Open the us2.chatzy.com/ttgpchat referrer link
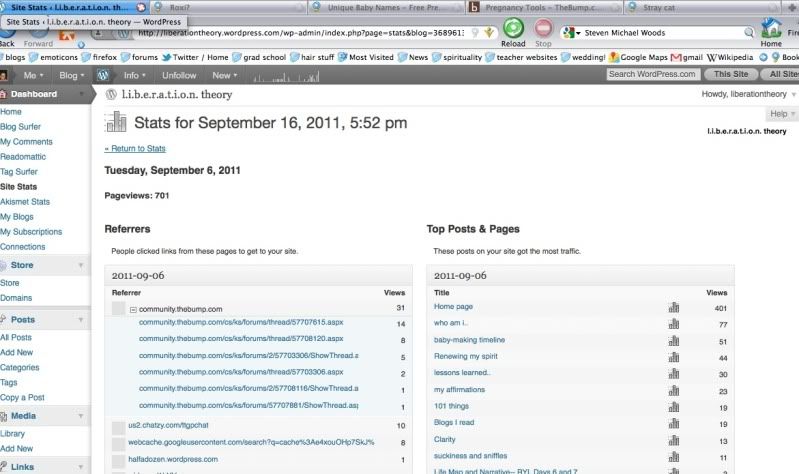 tap(168, 425)
